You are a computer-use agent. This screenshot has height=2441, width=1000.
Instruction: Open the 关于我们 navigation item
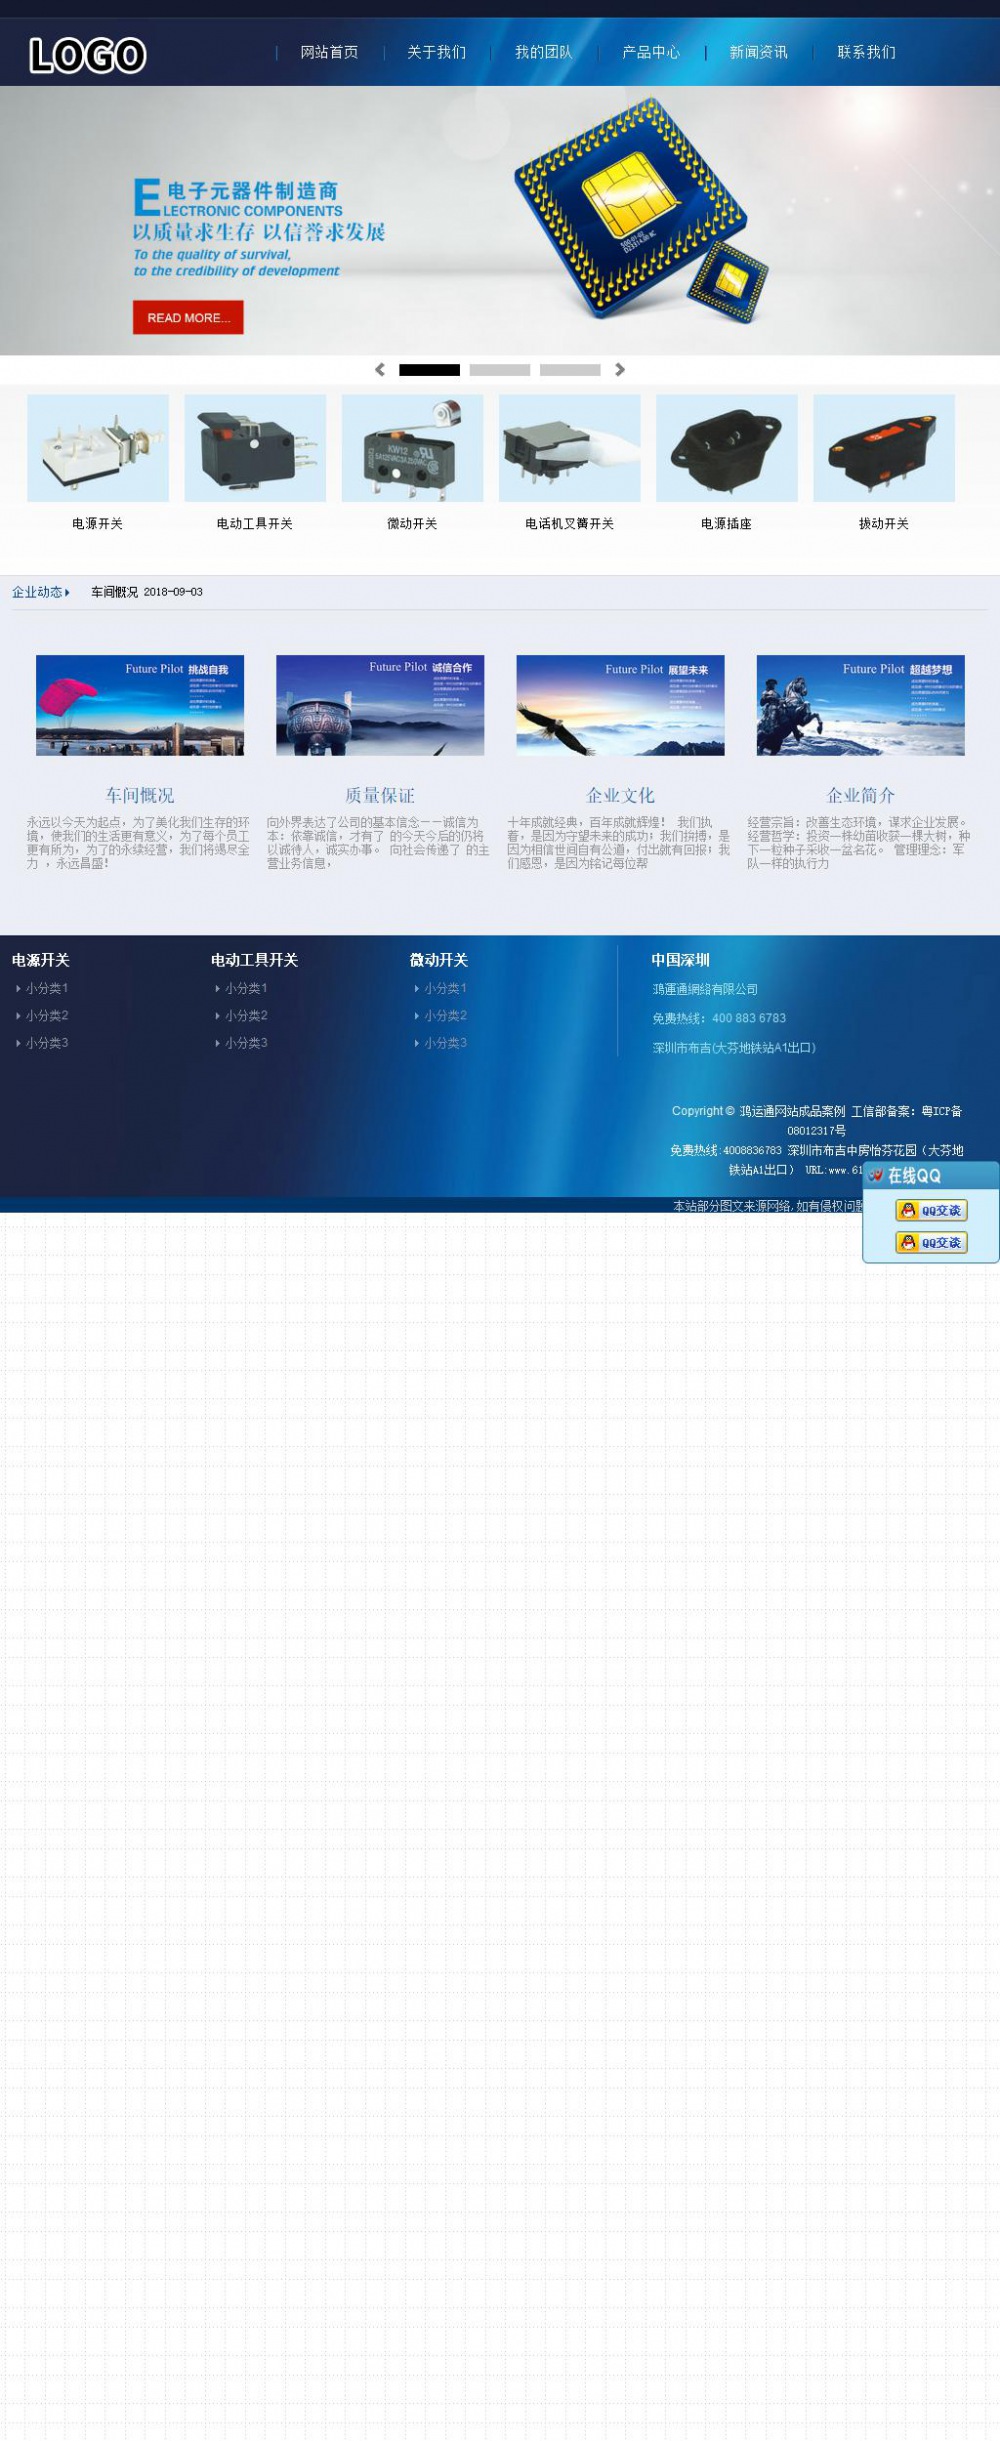(x=436, y=52)
